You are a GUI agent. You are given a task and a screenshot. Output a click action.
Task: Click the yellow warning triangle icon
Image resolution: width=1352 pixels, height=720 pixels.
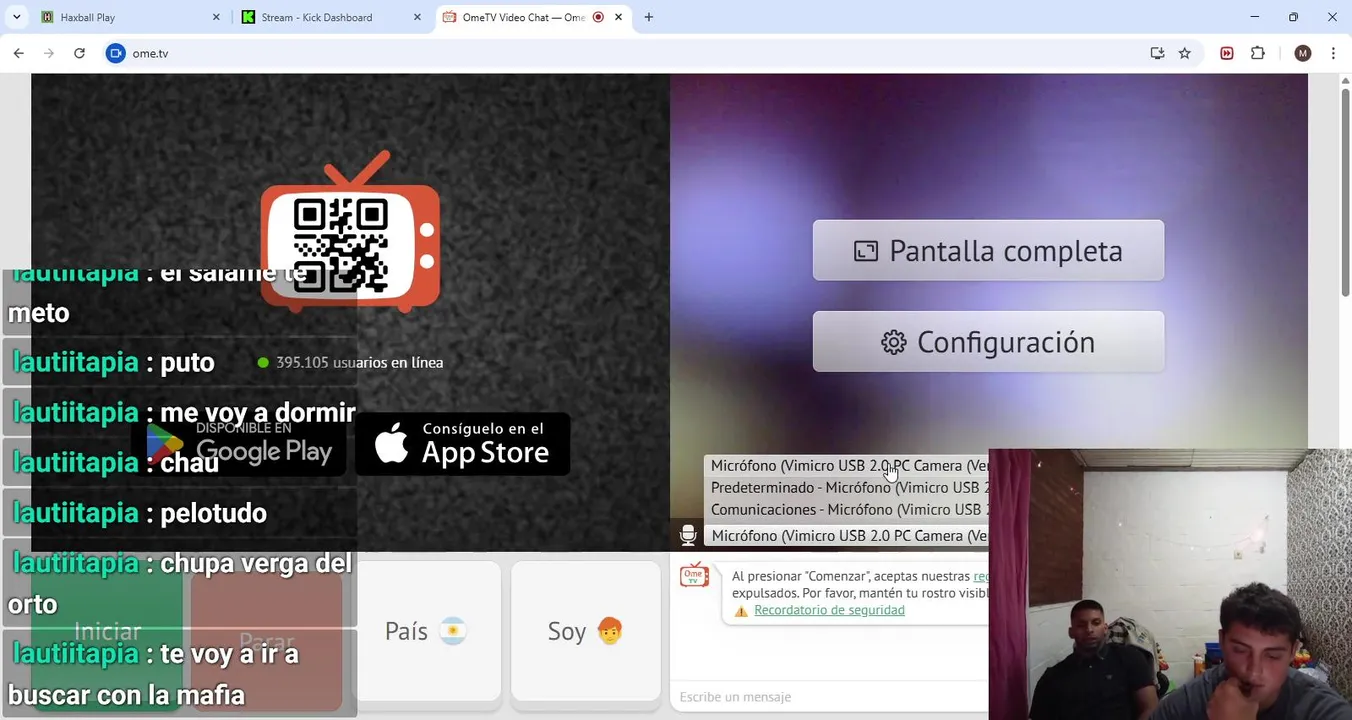point(741,611)
